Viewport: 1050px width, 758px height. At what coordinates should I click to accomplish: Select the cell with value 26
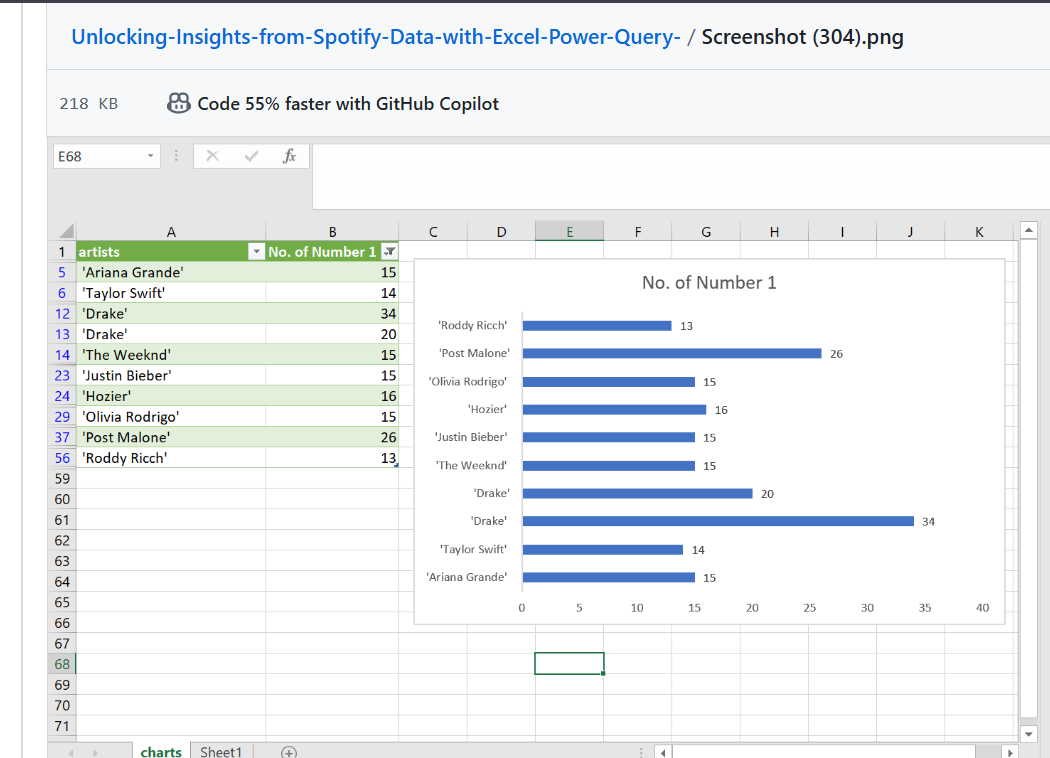(332, 437)
